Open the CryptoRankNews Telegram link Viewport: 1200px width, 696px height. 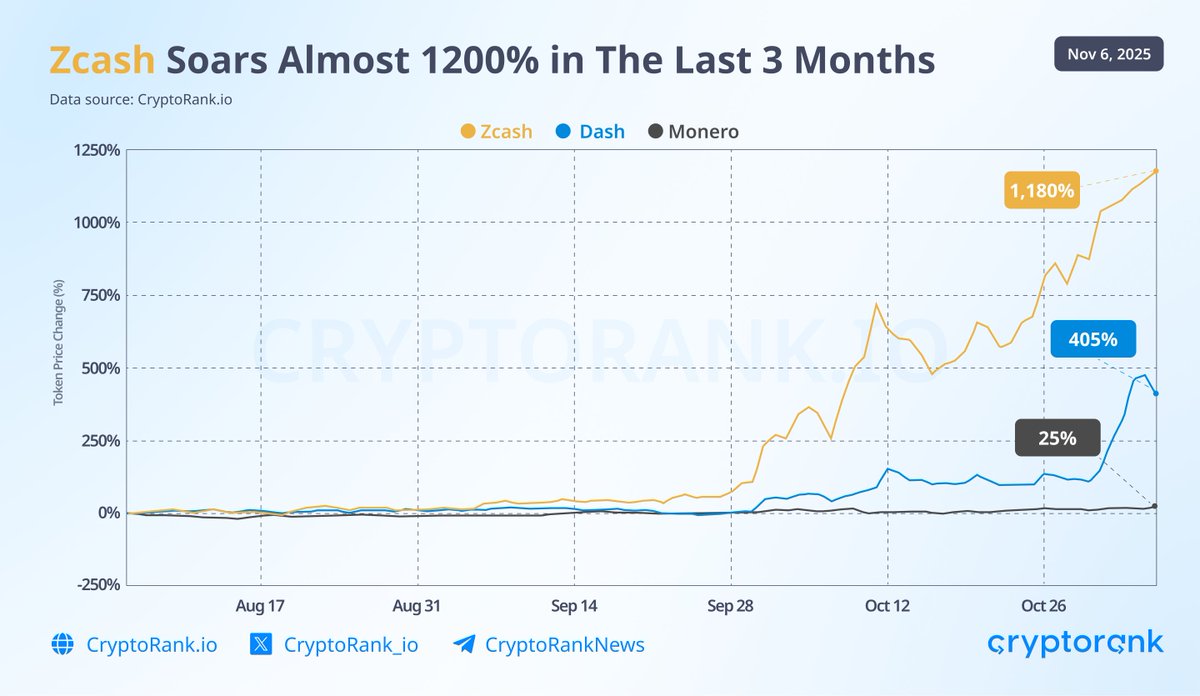[565, 645]
